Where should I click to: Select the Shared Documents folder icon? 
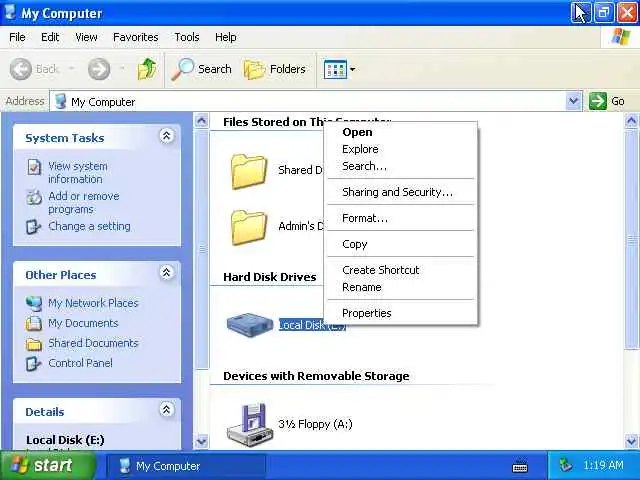click(249, 171)
